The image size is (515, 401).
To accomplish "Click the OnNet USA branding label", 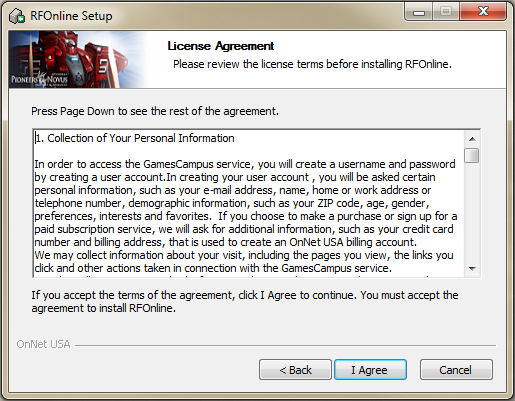I will pyautogui.click(x=44, y=344).
